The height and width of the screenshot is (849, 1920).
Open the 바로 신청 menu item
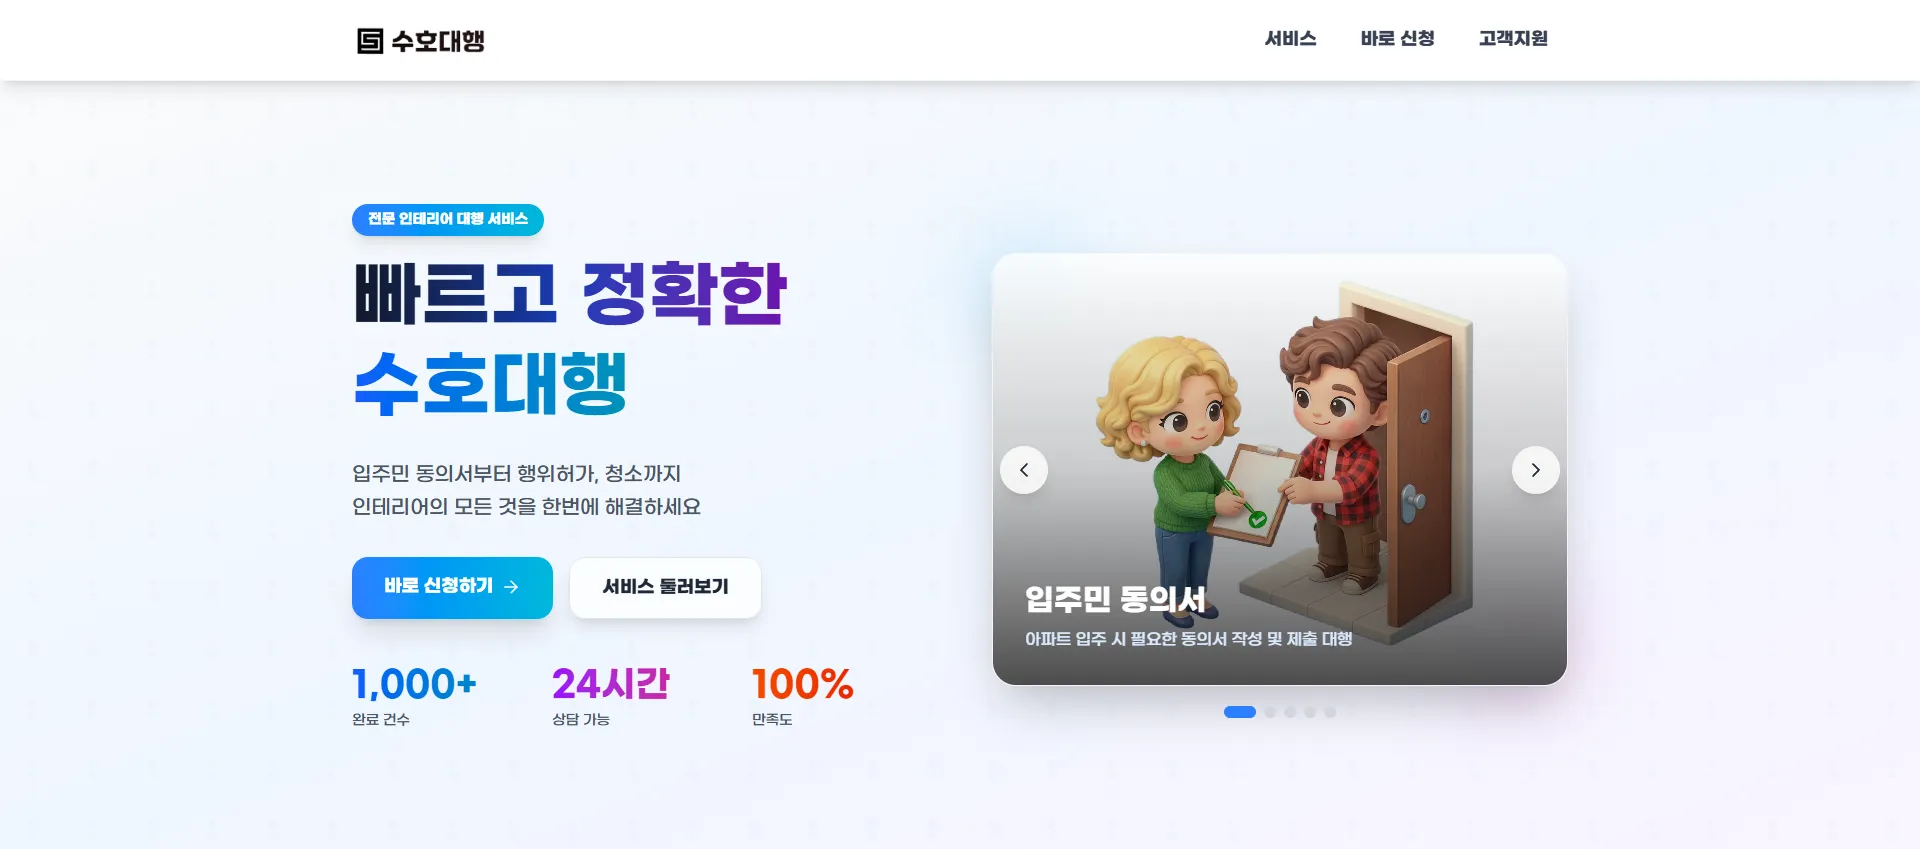(1397, 39)
